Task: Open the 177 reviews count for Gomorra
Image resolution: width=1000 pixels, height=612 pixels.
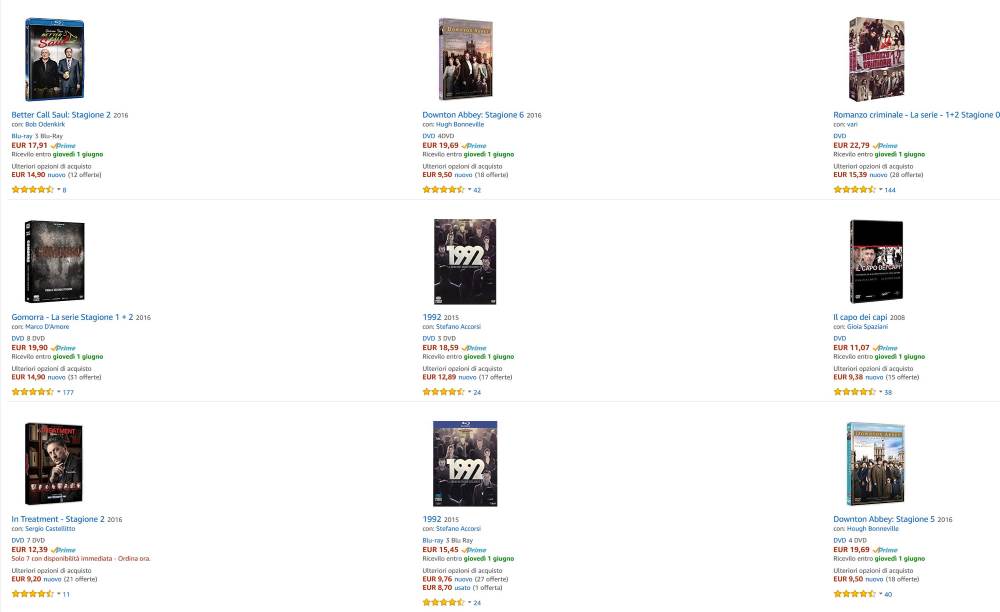Action: coord(68,393)
